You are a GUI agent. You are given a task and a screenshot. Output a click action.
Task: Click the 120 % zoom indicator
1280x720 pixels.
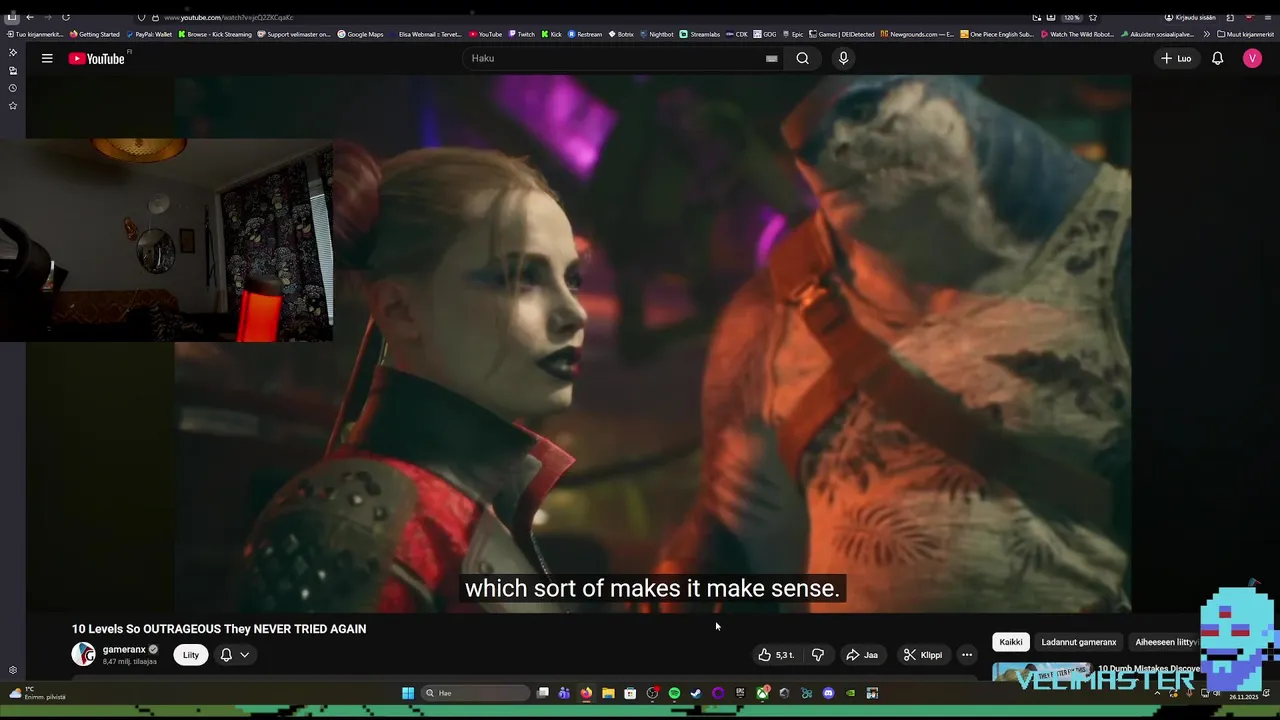(1071, 17)
